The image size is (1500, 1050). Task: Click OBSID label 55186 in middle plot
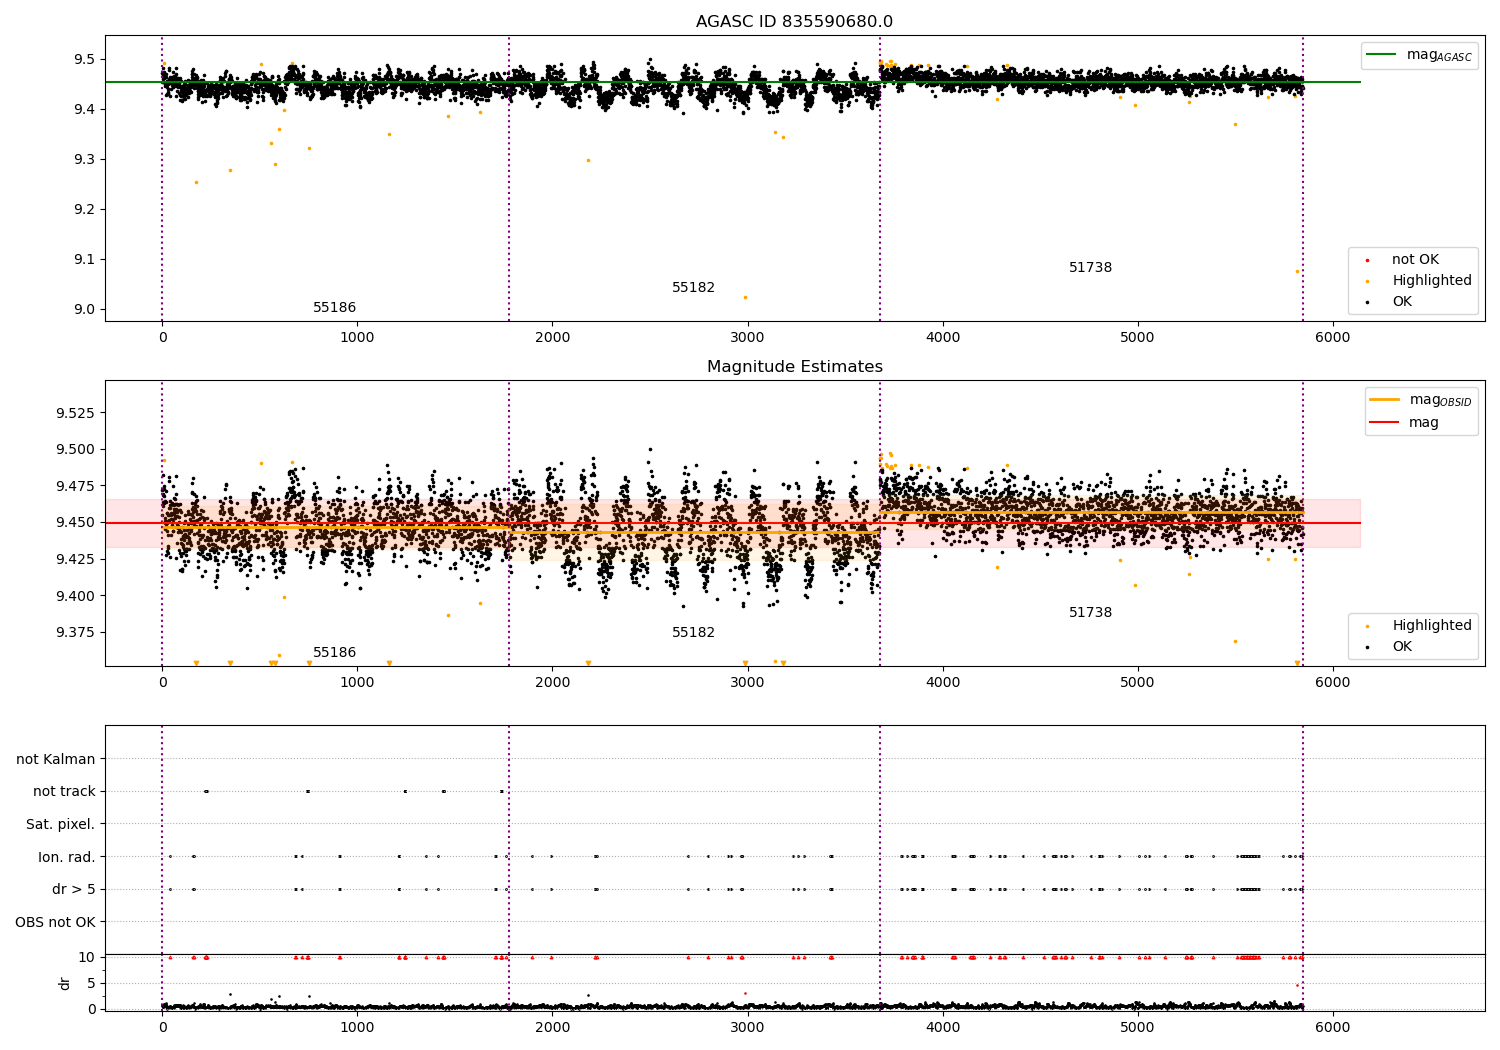[x=334, y=653]
